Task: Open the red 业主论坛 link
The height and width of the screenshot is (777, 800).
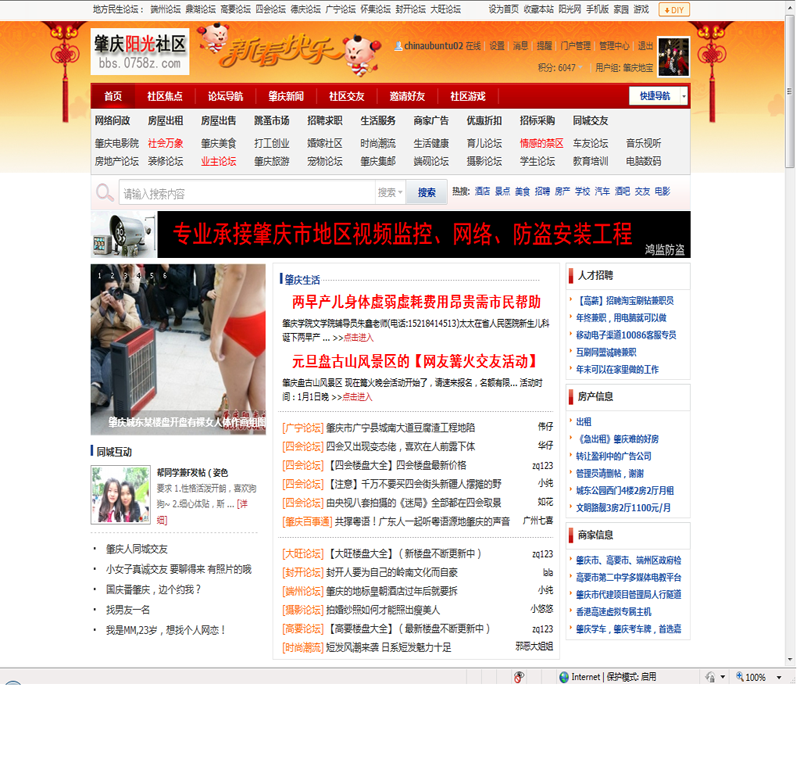Action: click(218, 162)
